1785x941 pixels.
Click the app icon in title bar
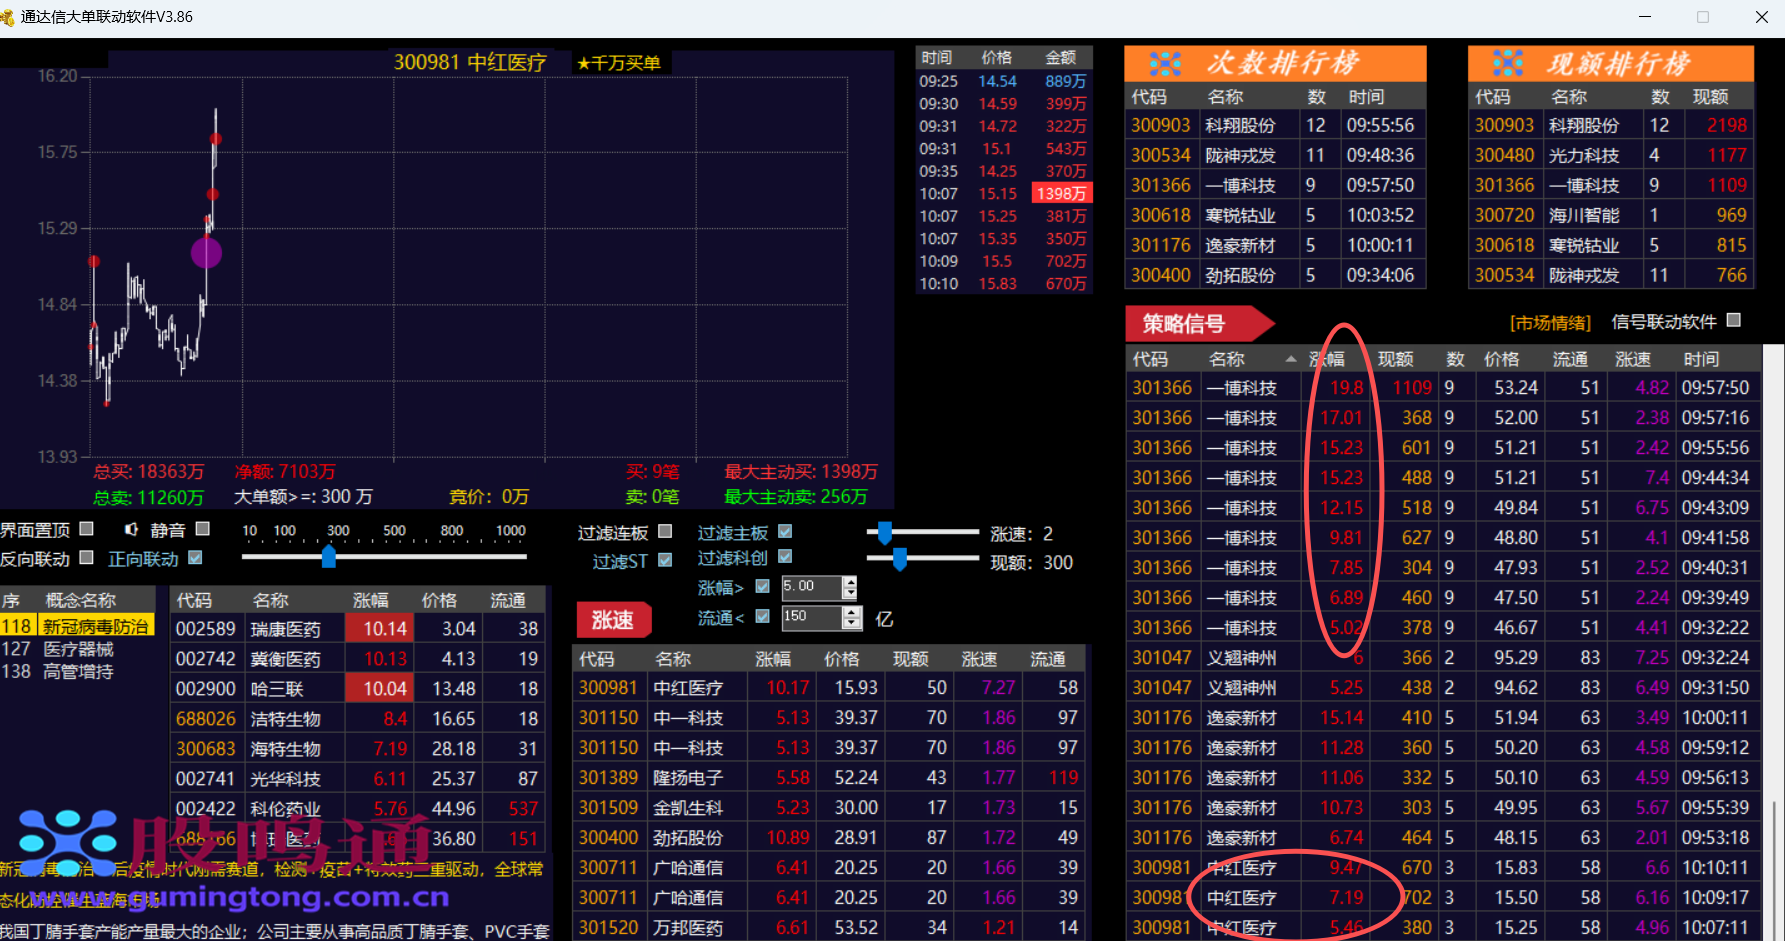(8, 17)
